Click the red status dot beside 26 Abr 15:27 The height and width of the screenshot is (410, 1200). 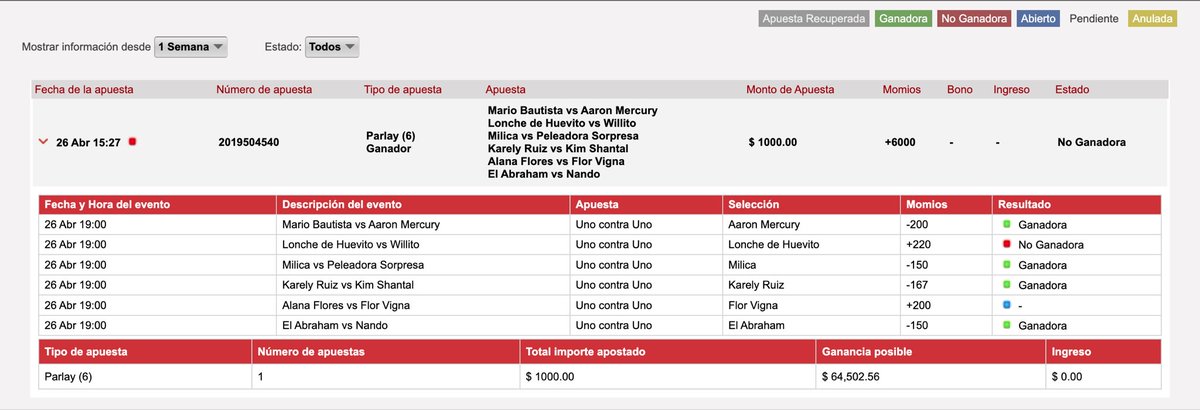pyautogui.click(x=133, y=142)
